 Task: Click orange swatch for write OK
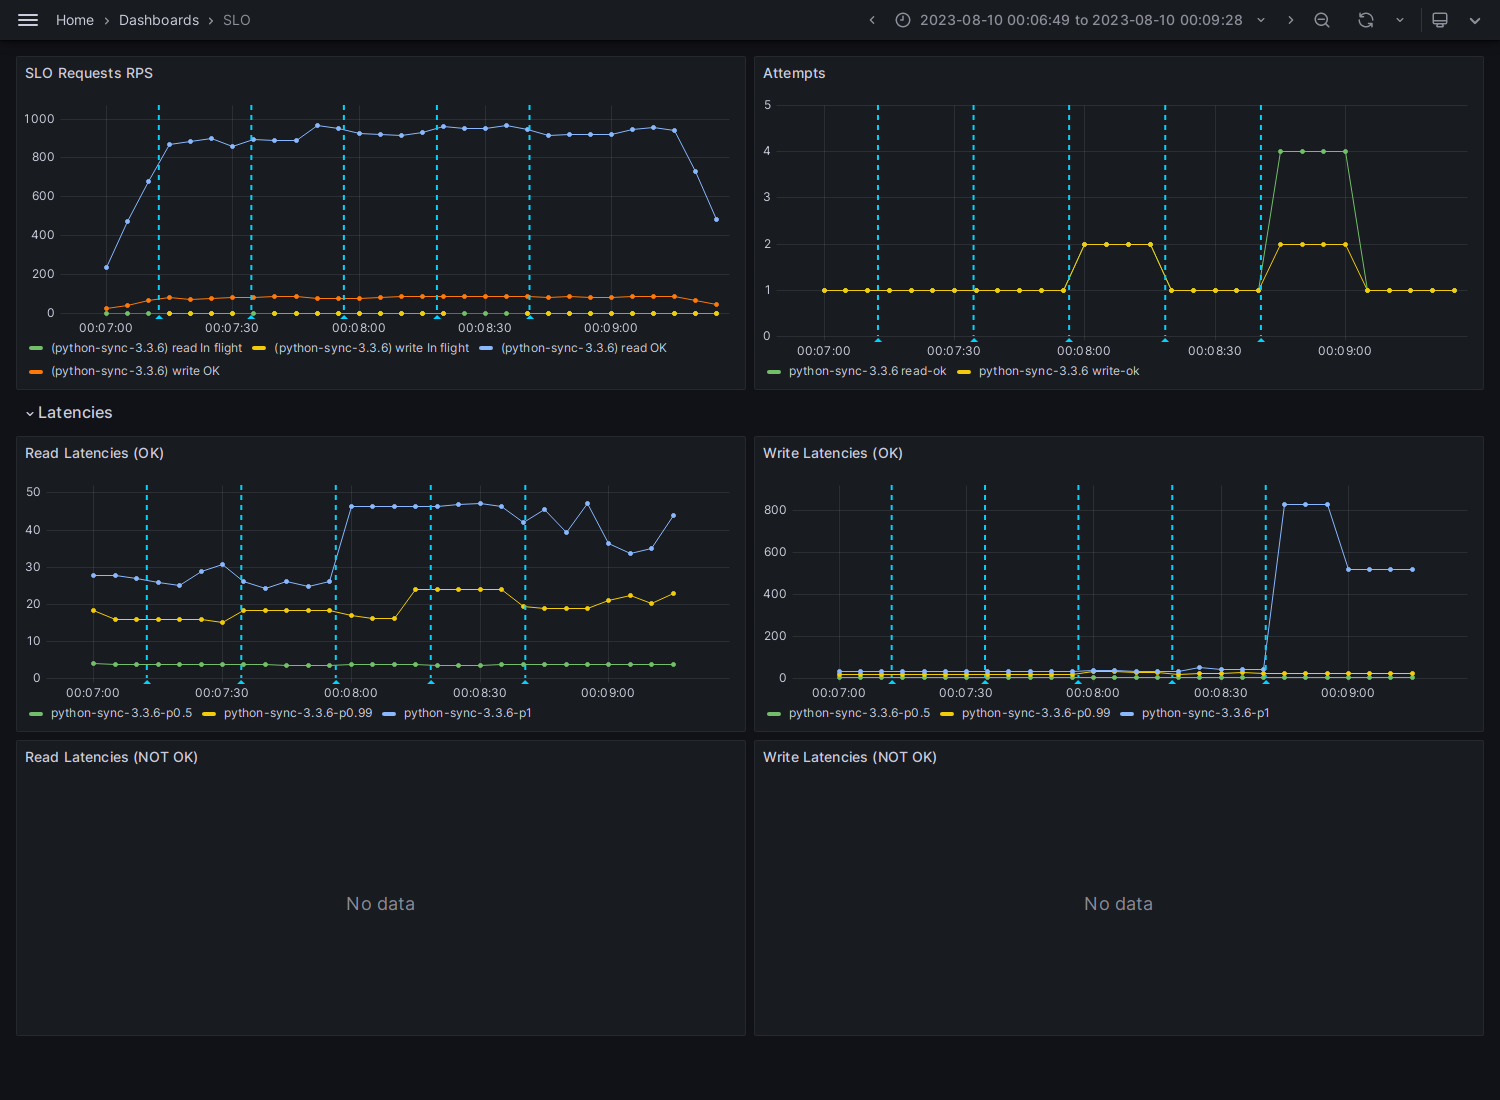coord(36,371)
